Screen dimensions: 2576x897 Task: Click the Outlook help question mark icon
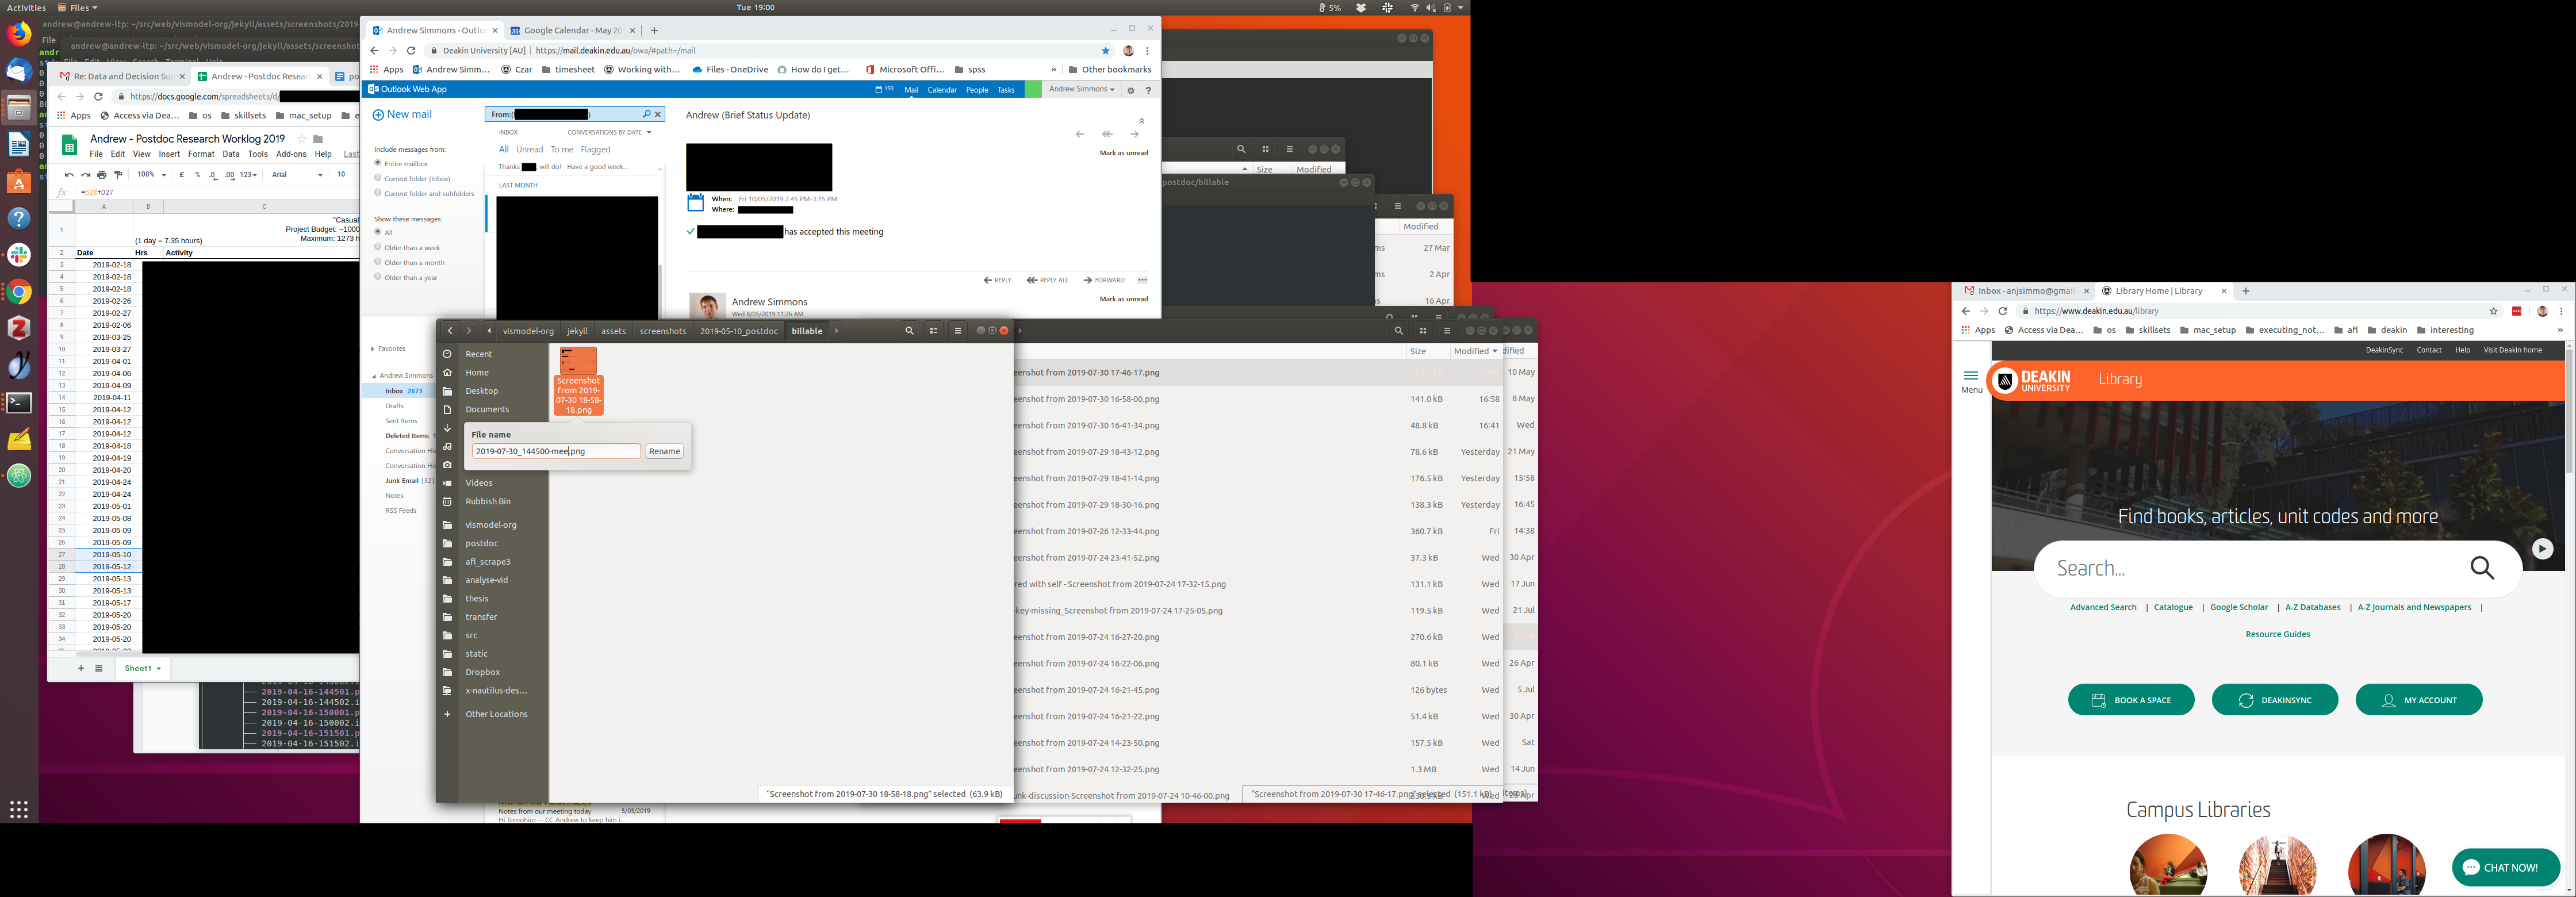tap(1148, 90)
